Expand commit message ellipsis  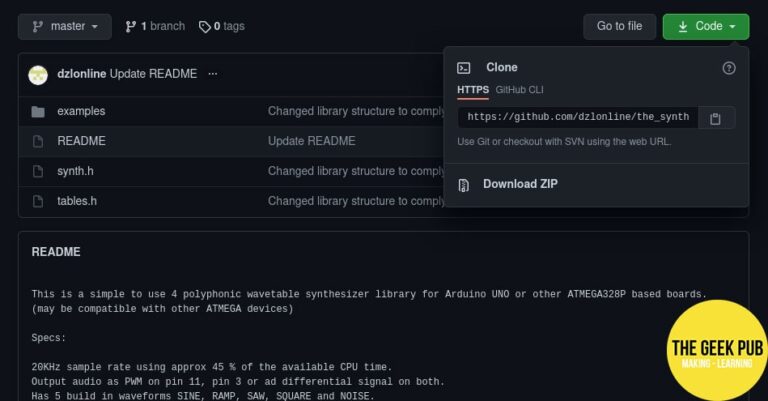point(212,74)
